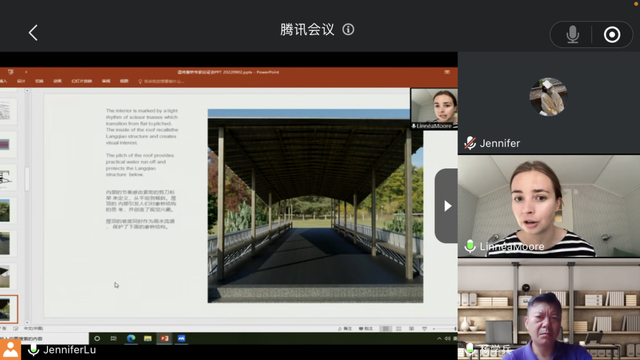The width and height of the screenshot is (640, 360).
Task: Click the thumbnail pane scroll-up arrow
Action: 27,91
